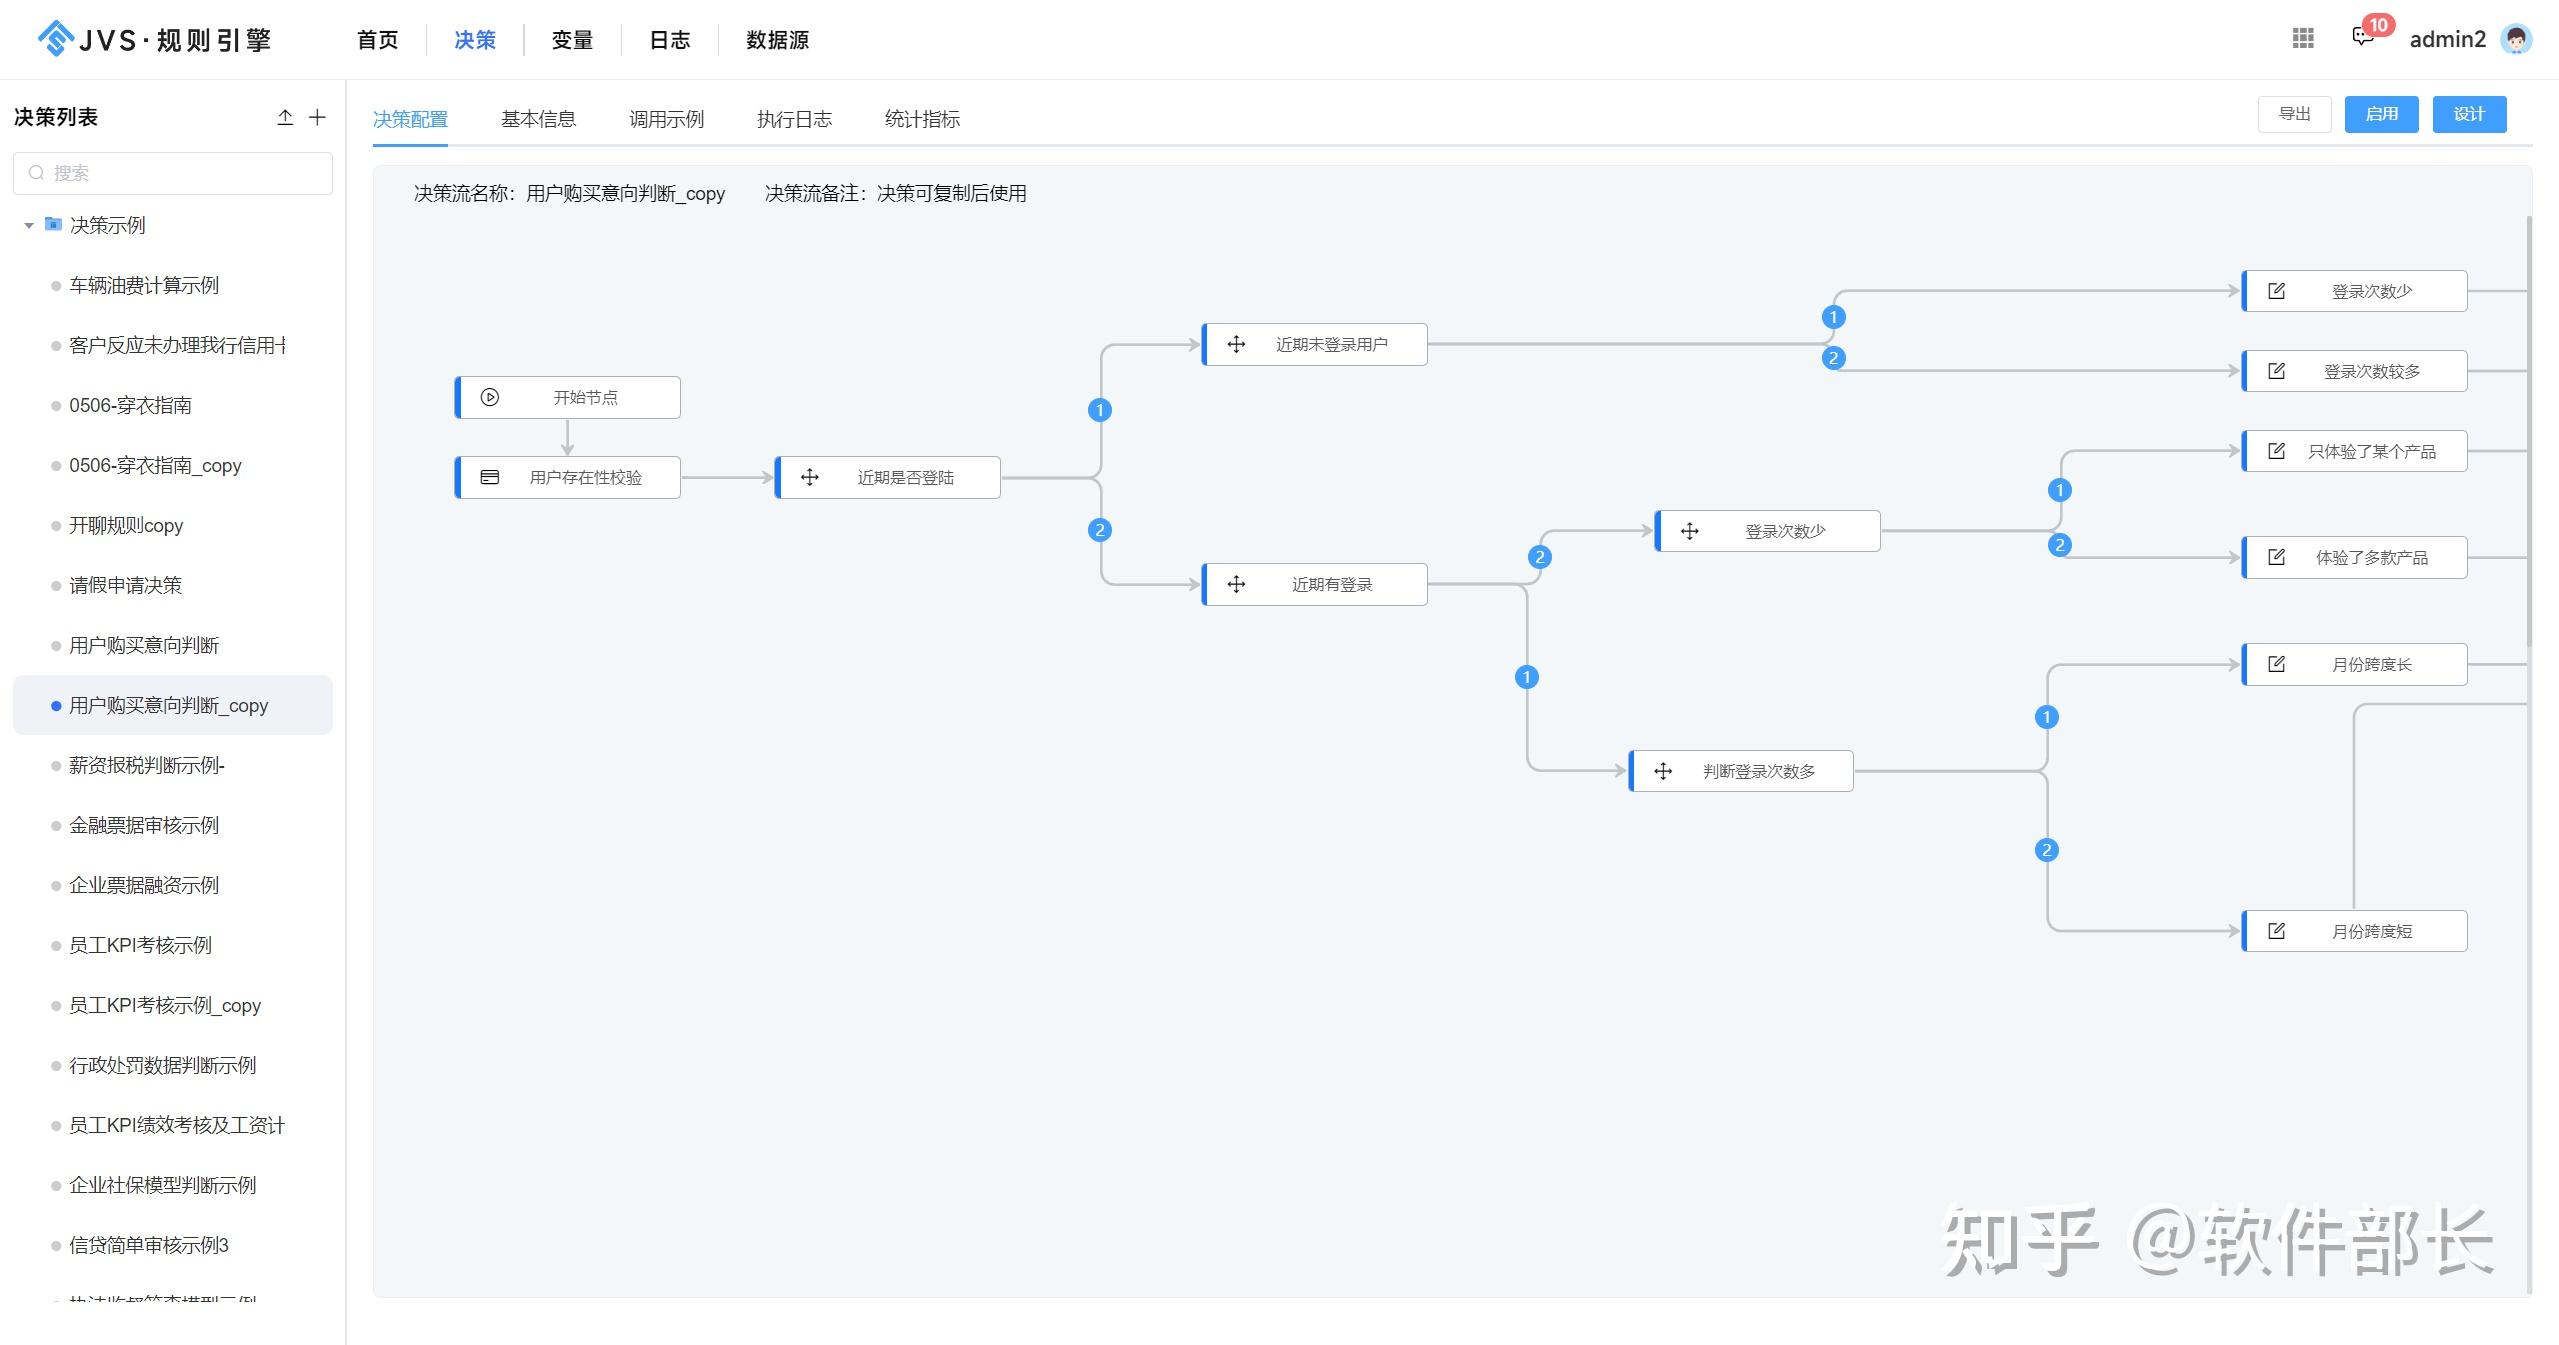Image resolution: width=2559 pixels, height=1345 pixels.
Task: Click the edit icon on 登录次数少 result node
Action: 2276,291
